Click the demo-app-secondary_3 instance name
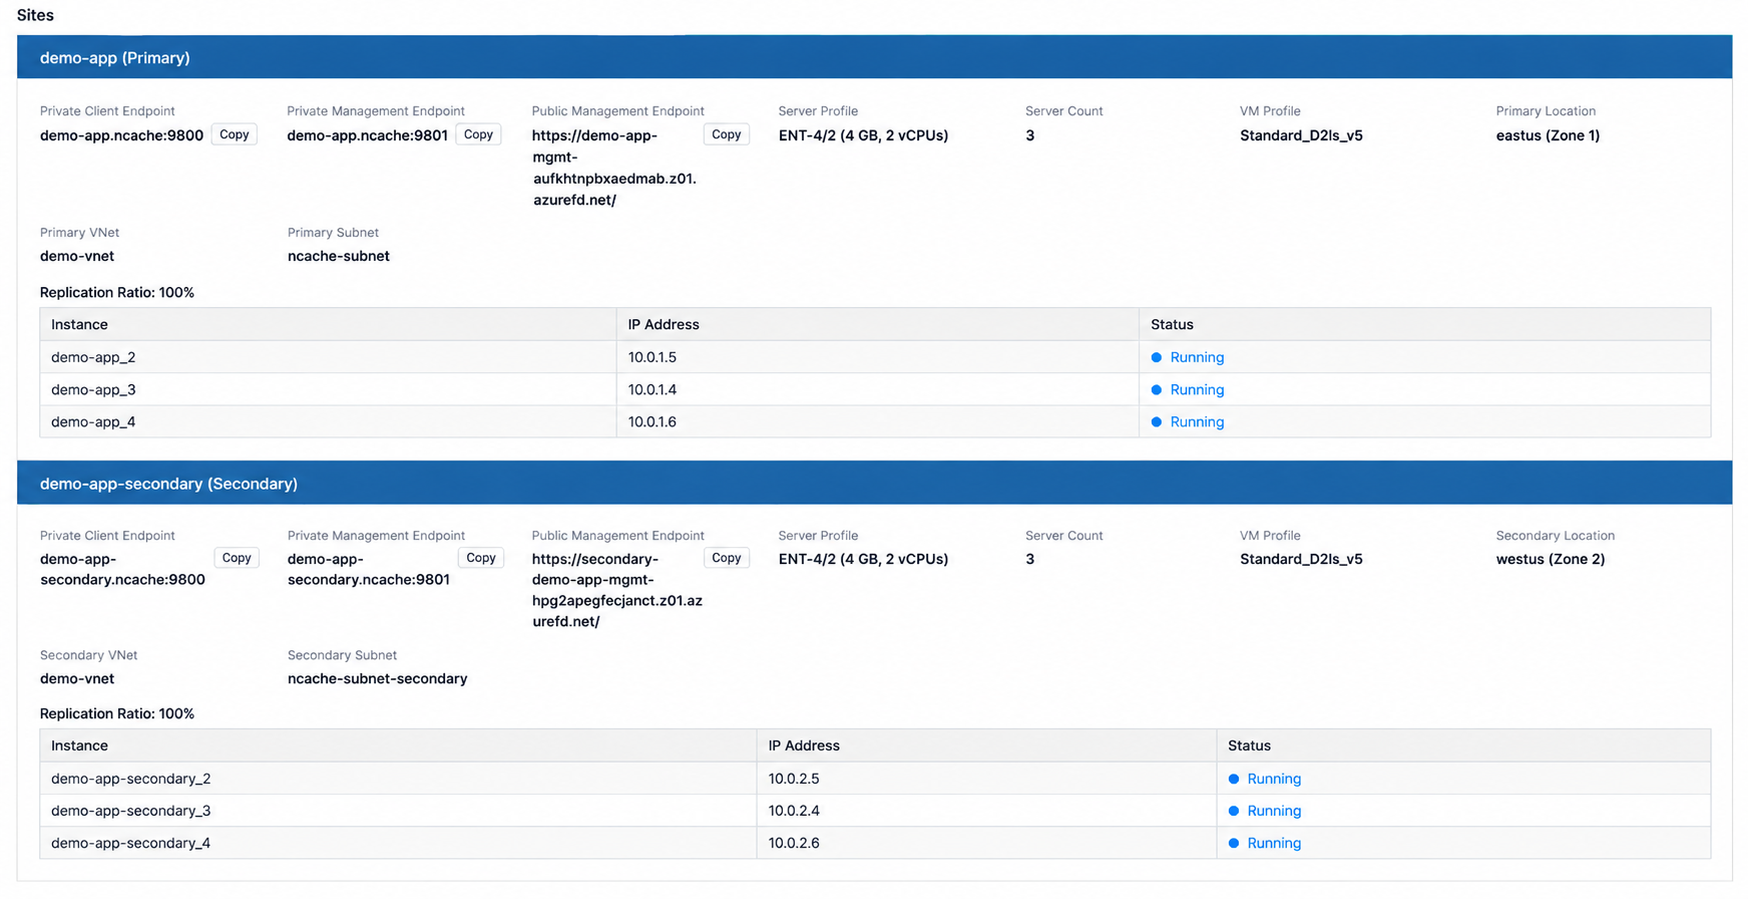Image resolution: width=1748 pixels, height=899 pixels. pyautogui.click(x=131, y=811)
